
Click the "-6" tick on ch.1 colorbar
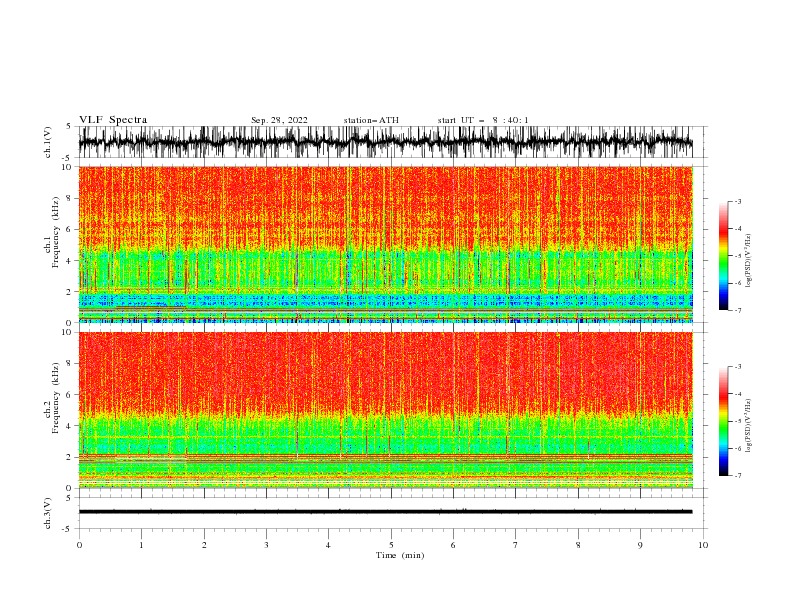pyautogui.click(x=737, y=283)
